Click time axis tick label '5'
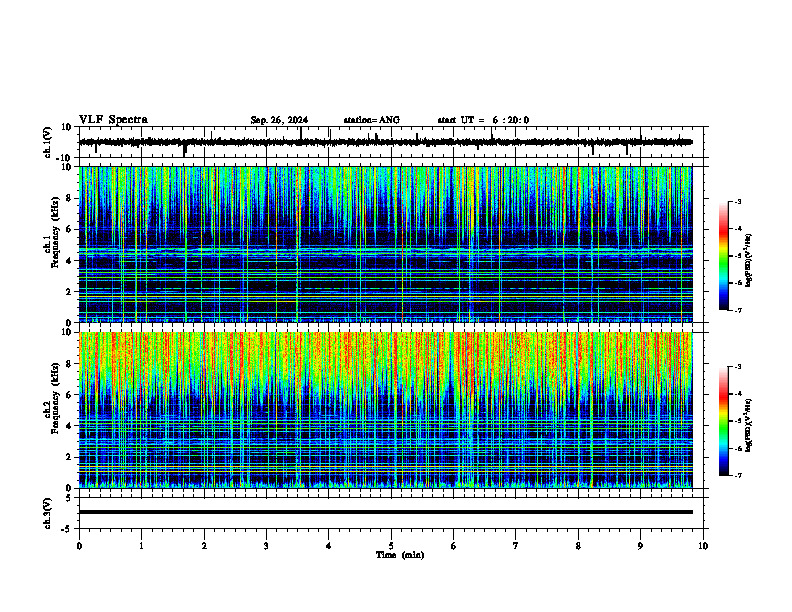Screen dimensions: 792x612 click(x=391, y=546)
